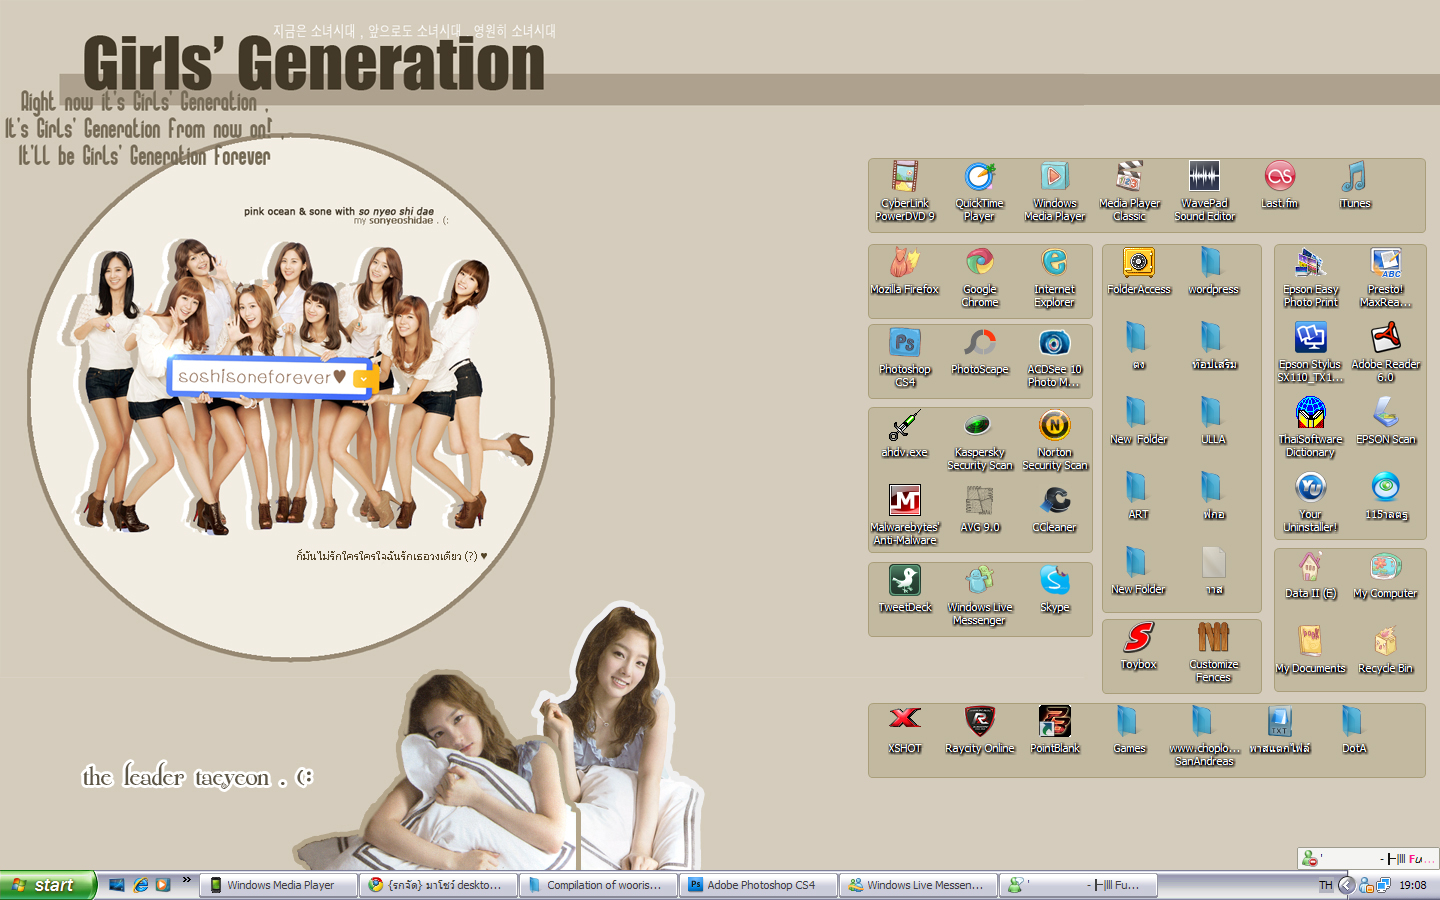Select Epson Stylus SX110_TX1 icon
The width and height of the screenshot is (1440, 900).
[1311, 352]
